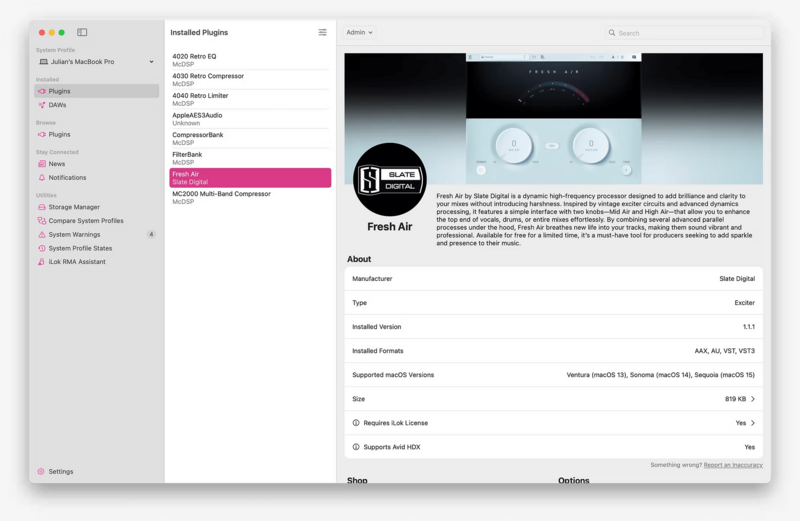This screenshot has width=800, height=521.
Task: Click the Report an Inaccuracy link
Action: (x=733, y=465)
